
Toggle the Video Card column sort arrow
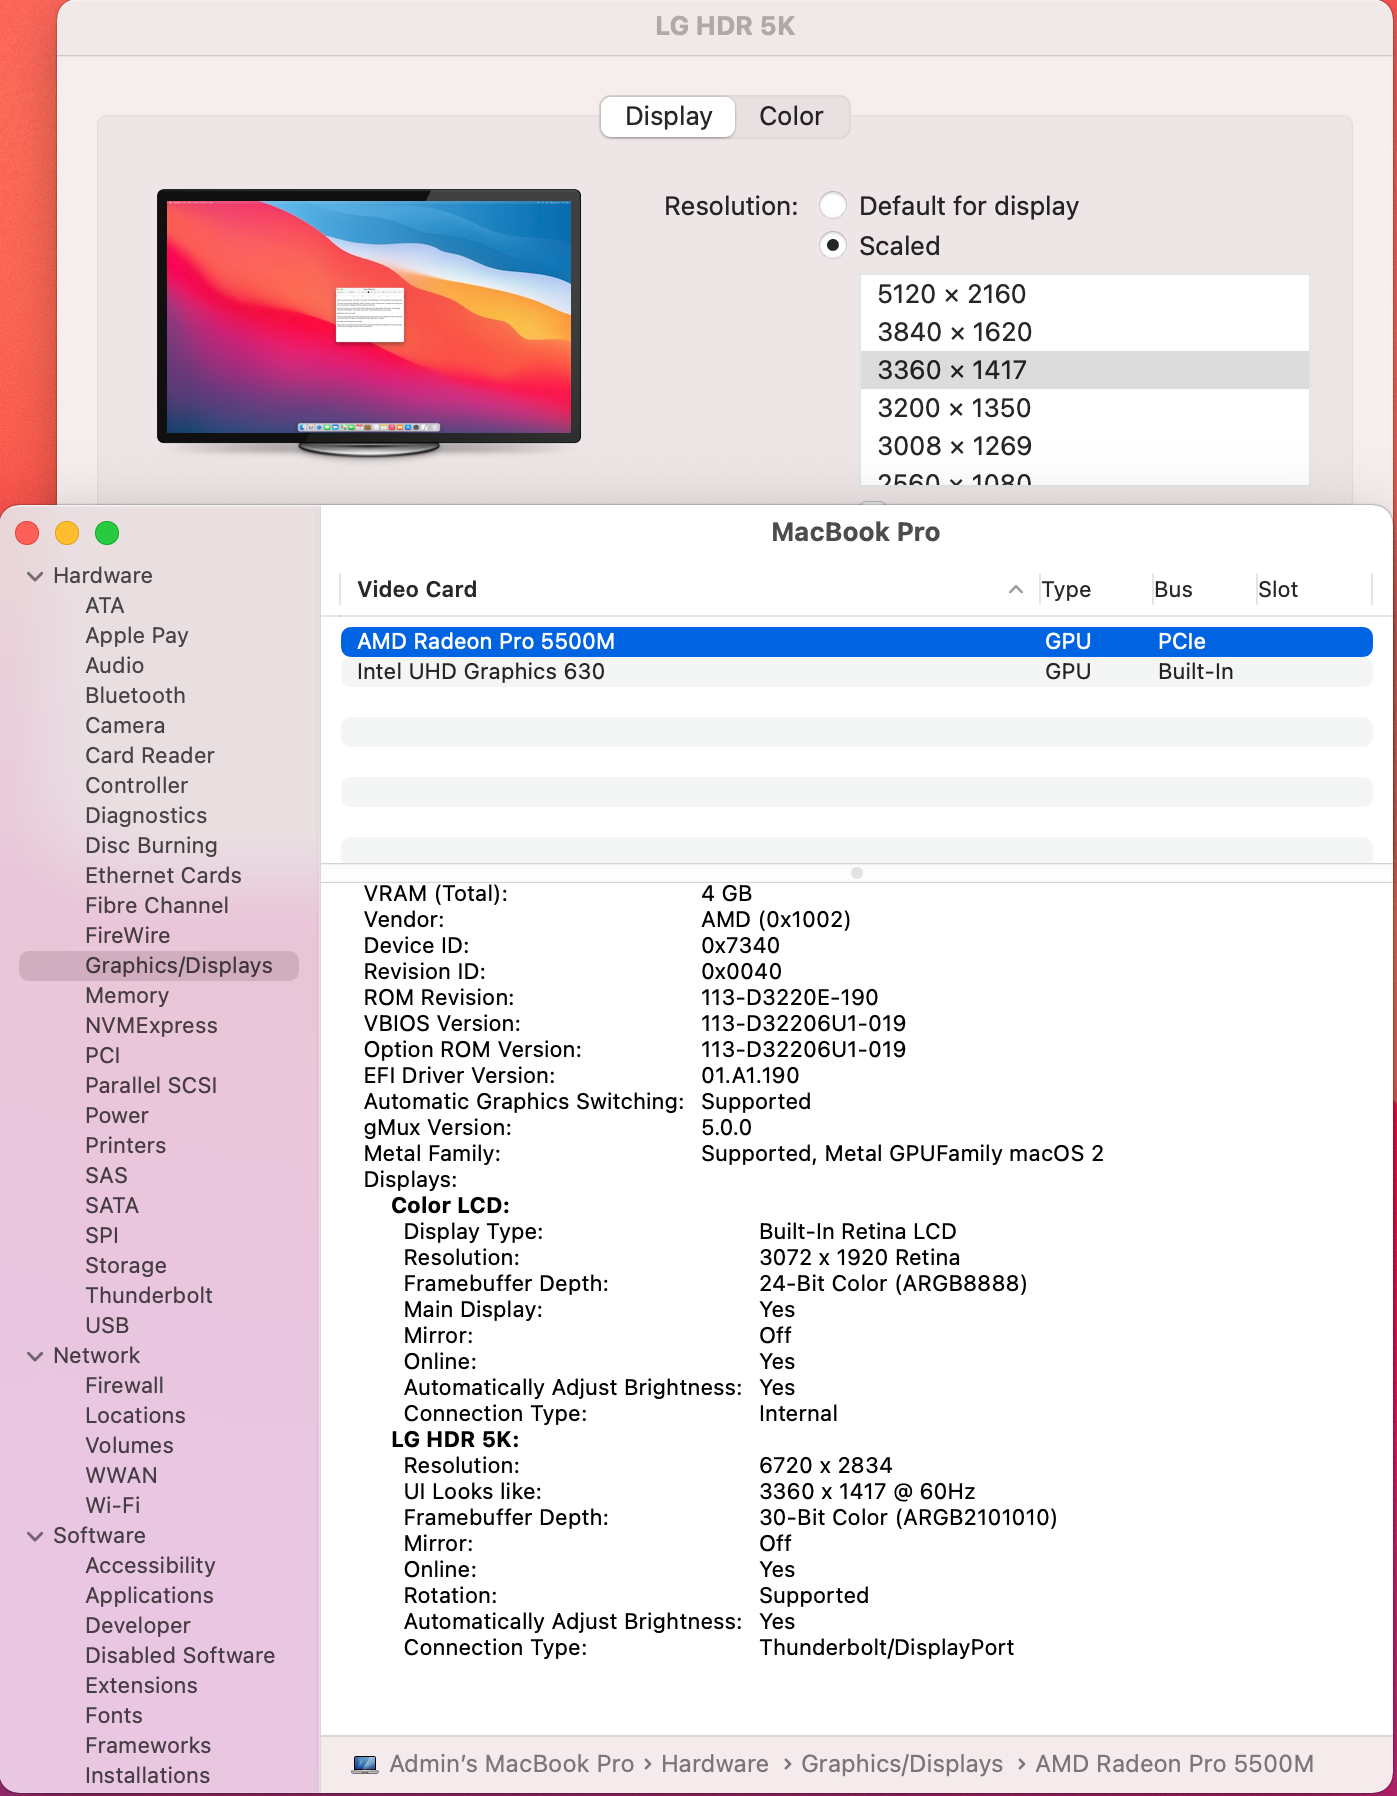point(1015,589)
